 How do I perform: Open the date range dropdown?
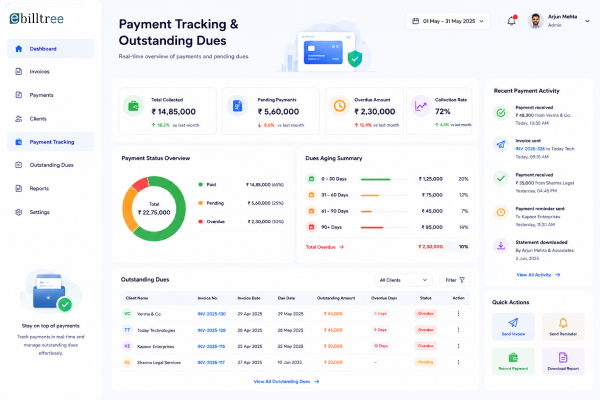(448, 21)
